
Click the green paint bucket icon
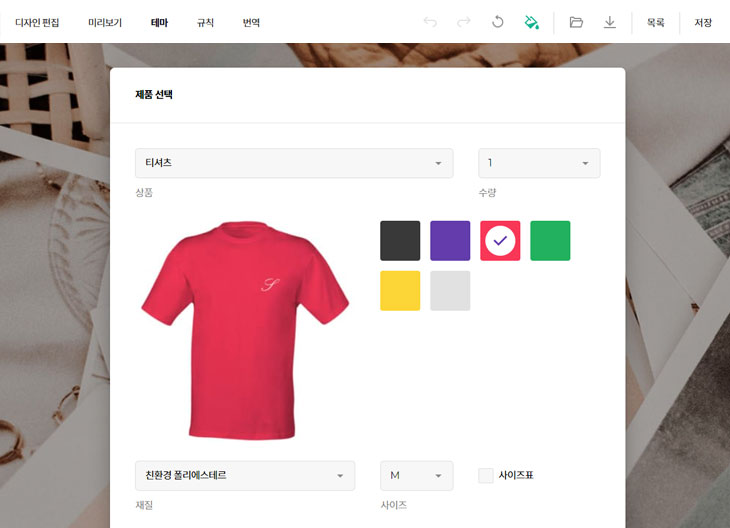click(531, 22)
